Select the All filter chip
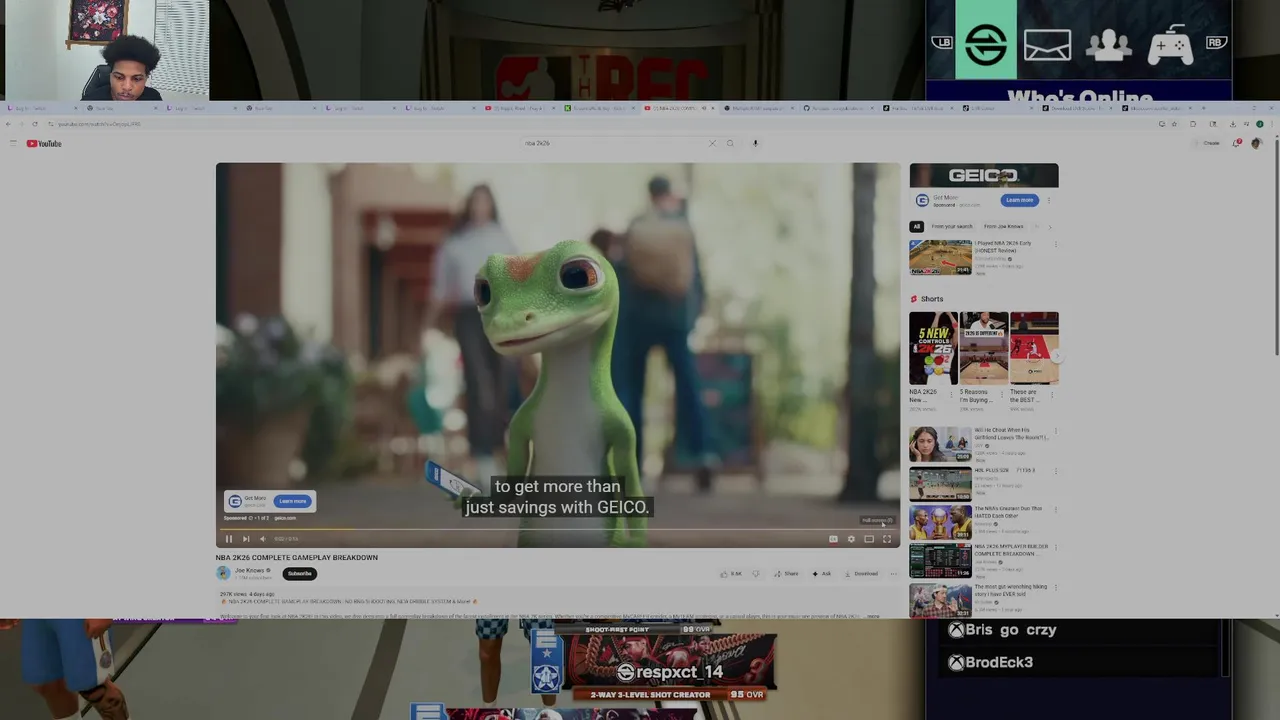Viewport: 1280px width, 720px height. tap(916, 226)
